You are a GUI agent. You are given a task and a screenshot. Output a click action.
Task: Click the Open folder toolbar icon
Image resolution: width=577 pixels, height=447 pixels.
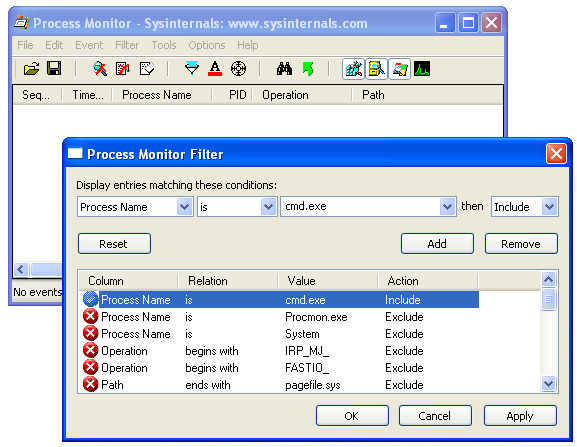(x=31, y=69)
